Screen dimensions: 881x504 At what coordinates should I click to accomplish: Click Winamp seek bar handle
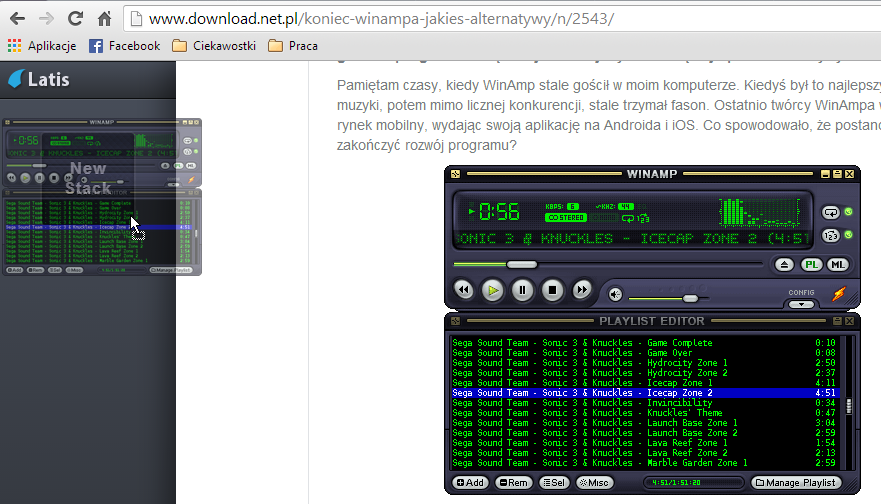[522, 264]
